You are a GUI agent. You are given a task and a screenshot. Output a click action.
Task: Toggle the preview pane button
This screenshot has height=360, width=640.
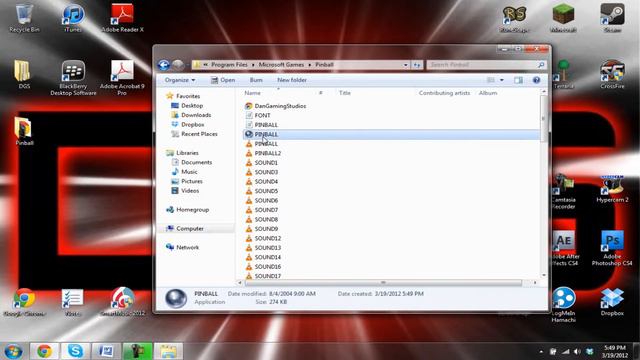coord(518,80)
